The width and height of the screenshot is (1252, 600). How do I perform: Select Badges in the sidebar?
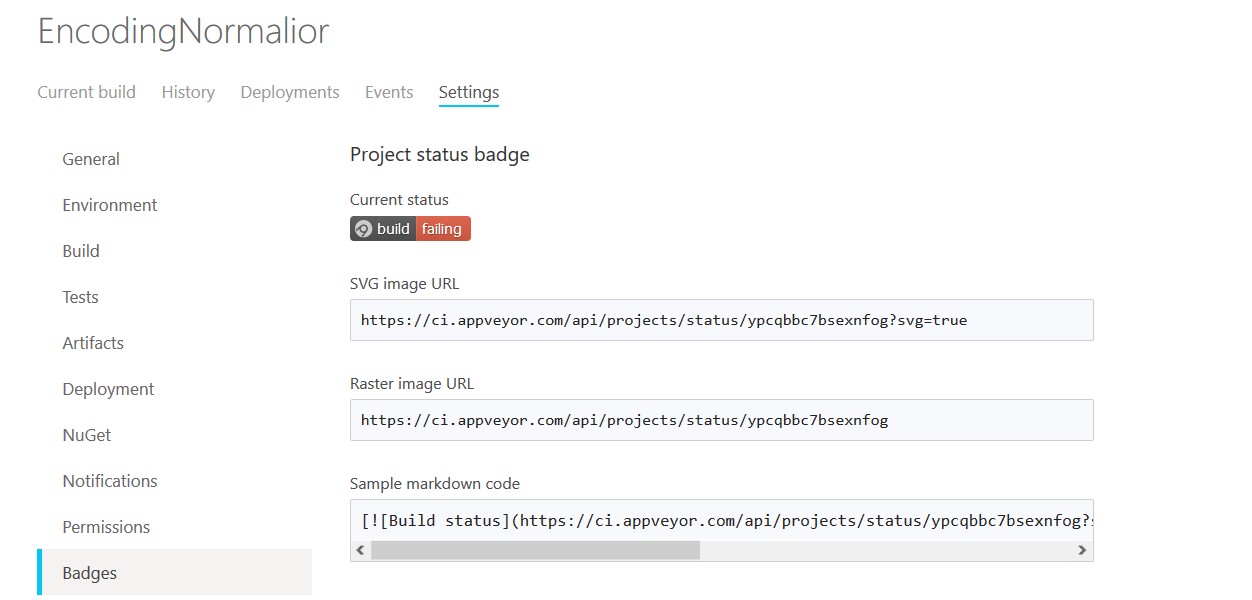pos(174,573)
